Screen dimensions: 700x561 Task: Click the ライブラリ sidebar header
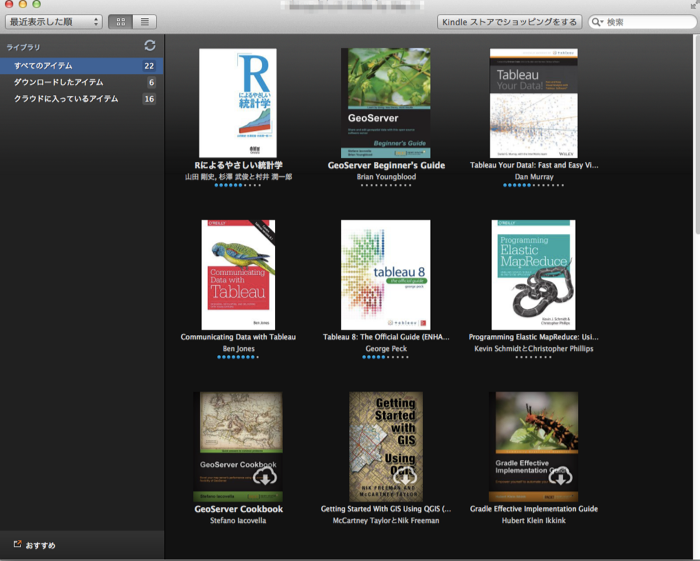(23, 47)
